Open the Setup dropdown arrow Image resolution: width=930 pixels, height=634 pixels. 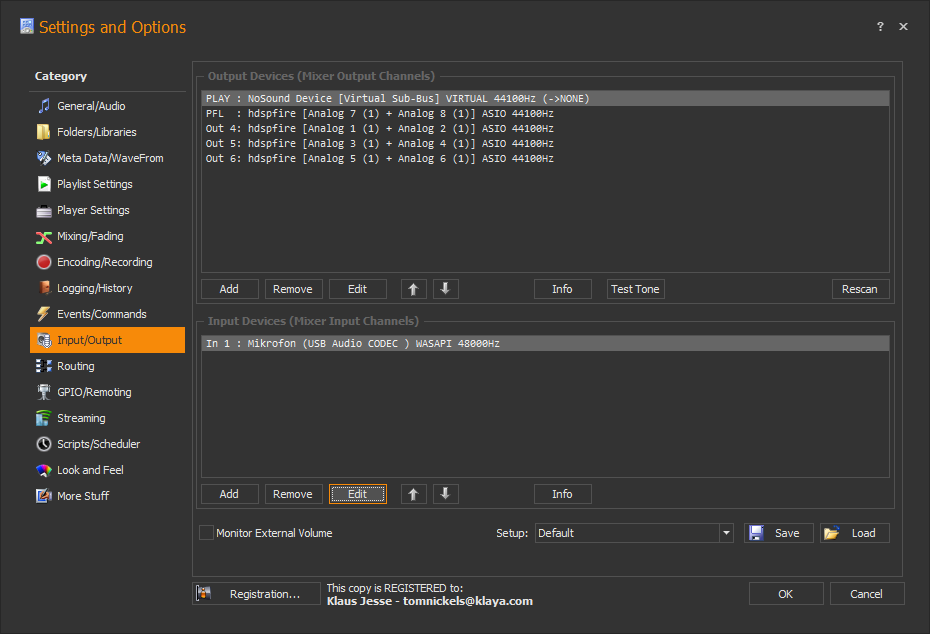(727, 533)
